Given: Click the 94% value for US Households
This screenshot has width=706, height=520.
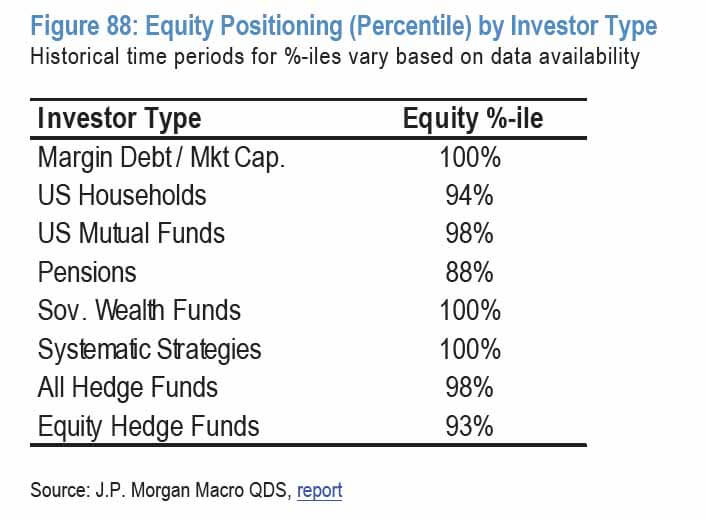Looking at the screenshot, I should [469, 195].
